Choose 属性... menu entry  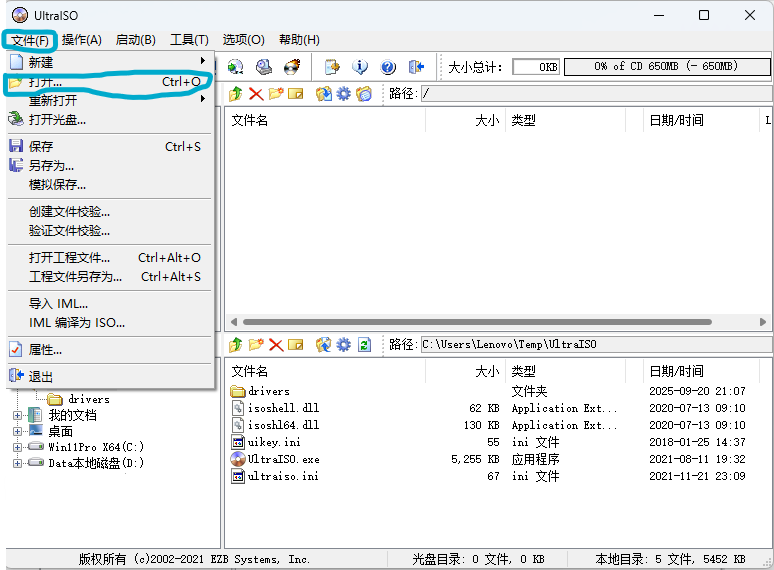(109, 350)
